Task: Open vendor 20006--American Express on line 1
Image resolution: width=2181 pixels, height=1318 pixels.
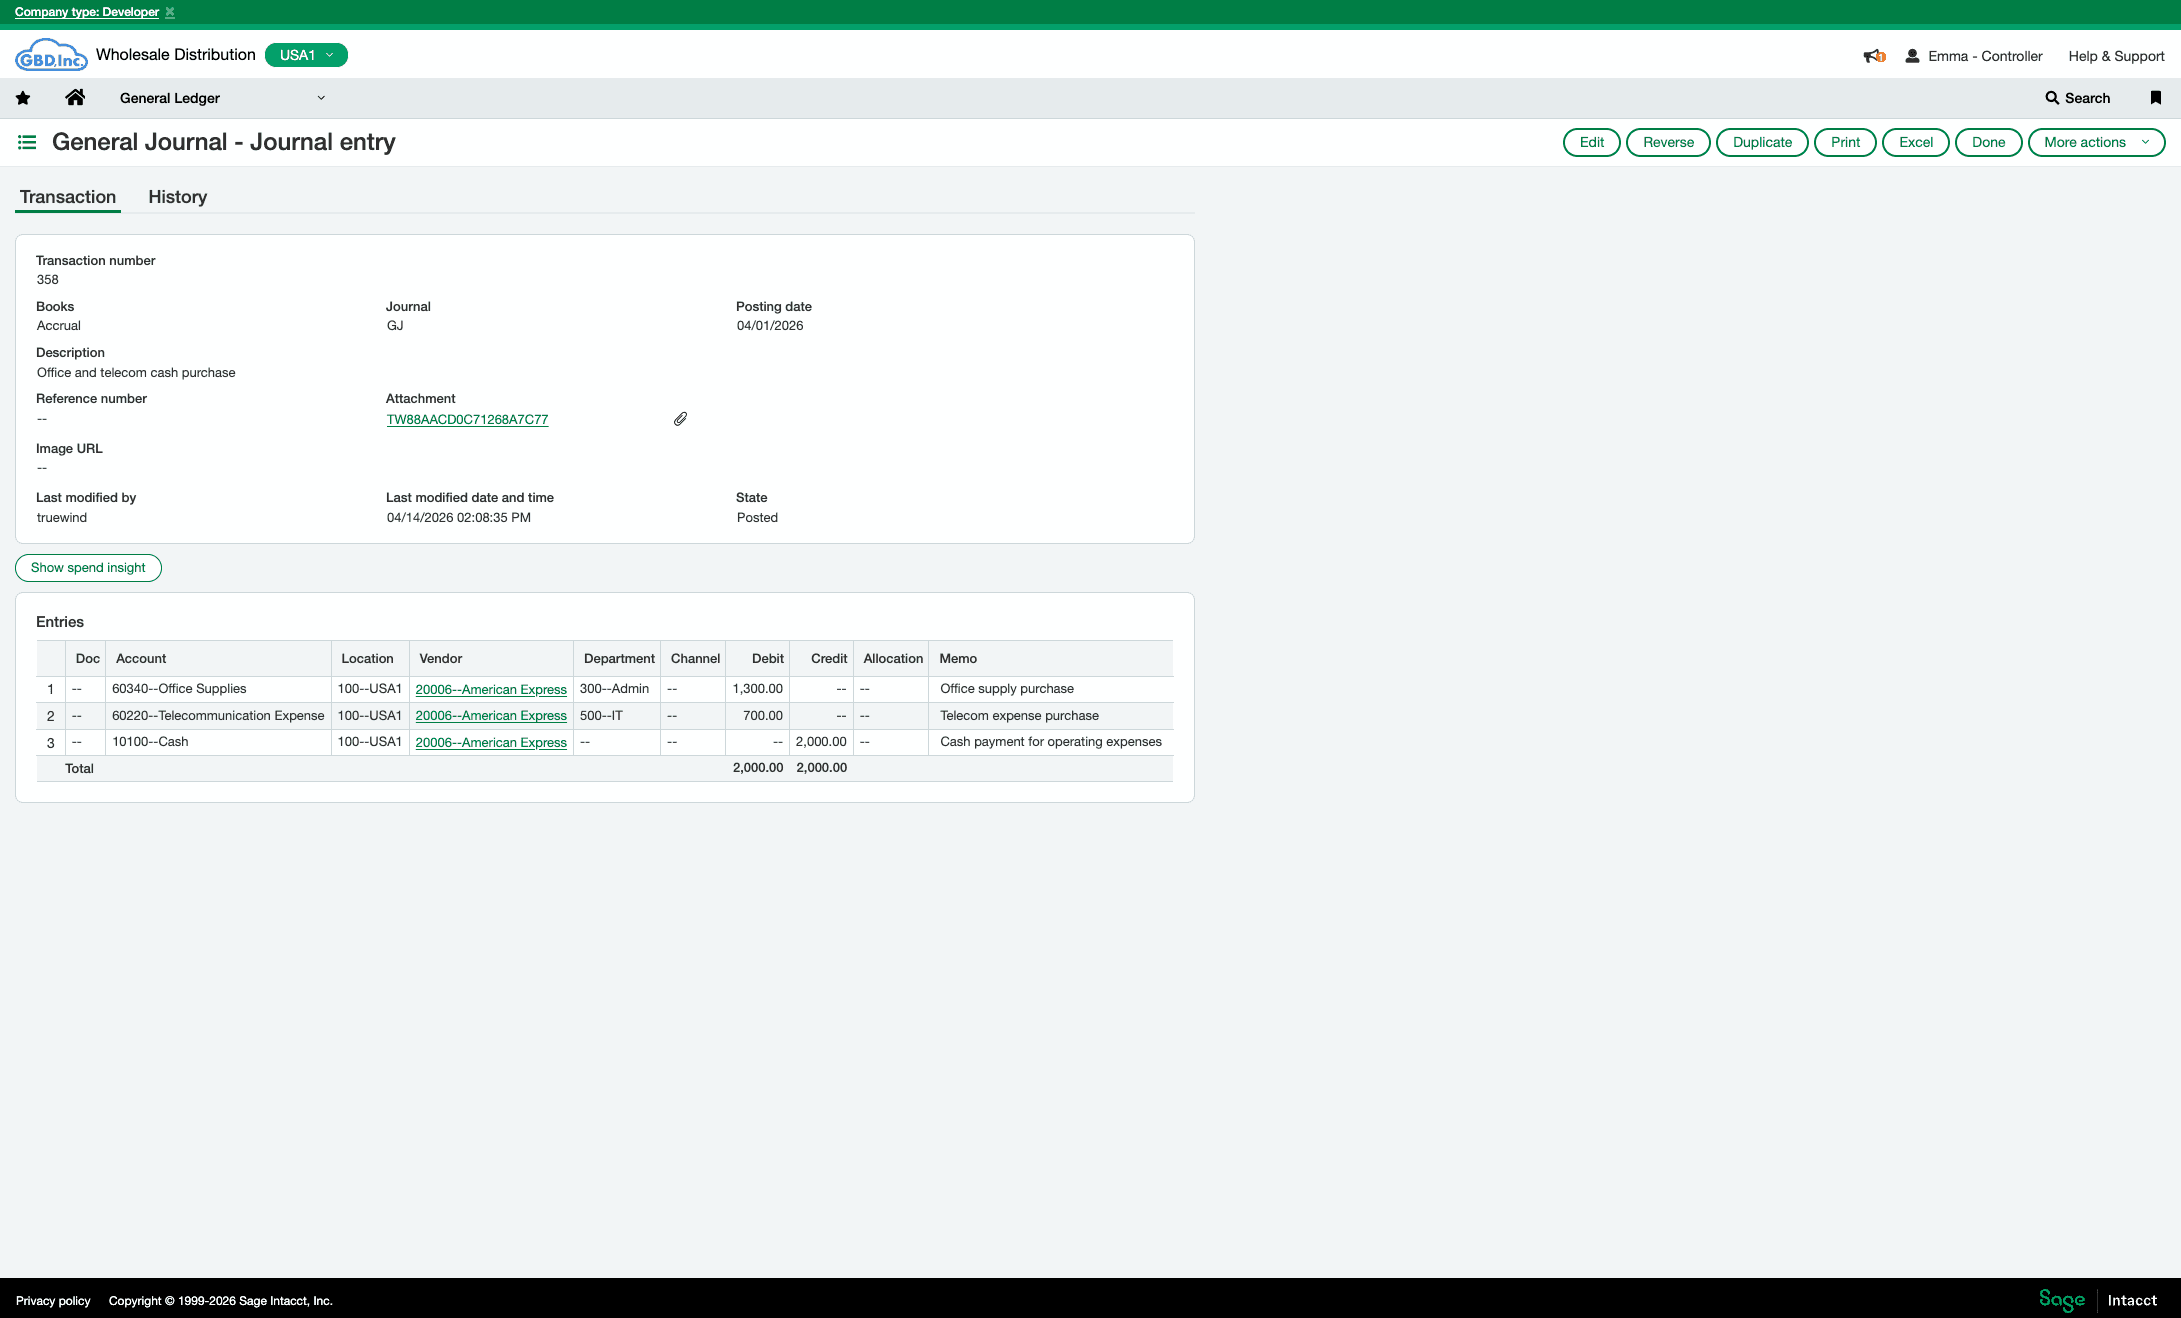Action: 490,689
